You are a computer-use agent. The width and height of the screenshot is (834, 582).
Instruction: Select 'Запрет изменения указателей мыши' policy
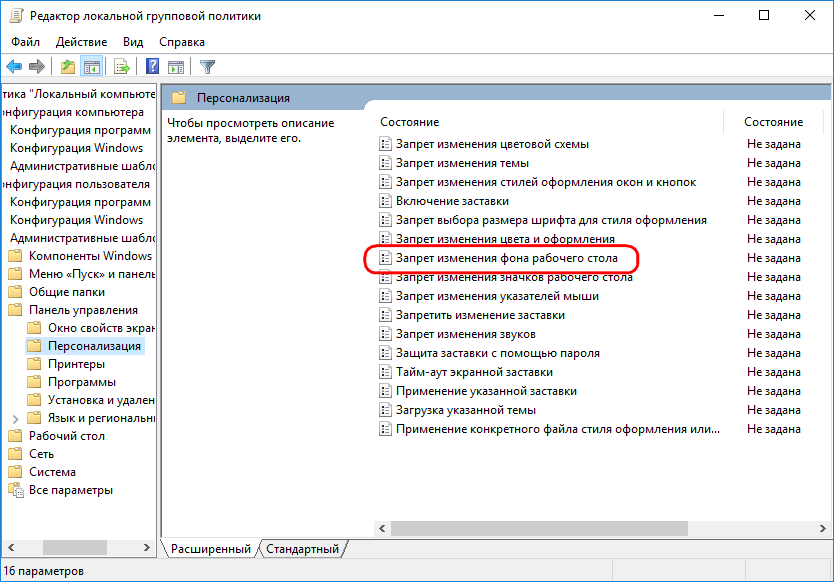[497, 296]
